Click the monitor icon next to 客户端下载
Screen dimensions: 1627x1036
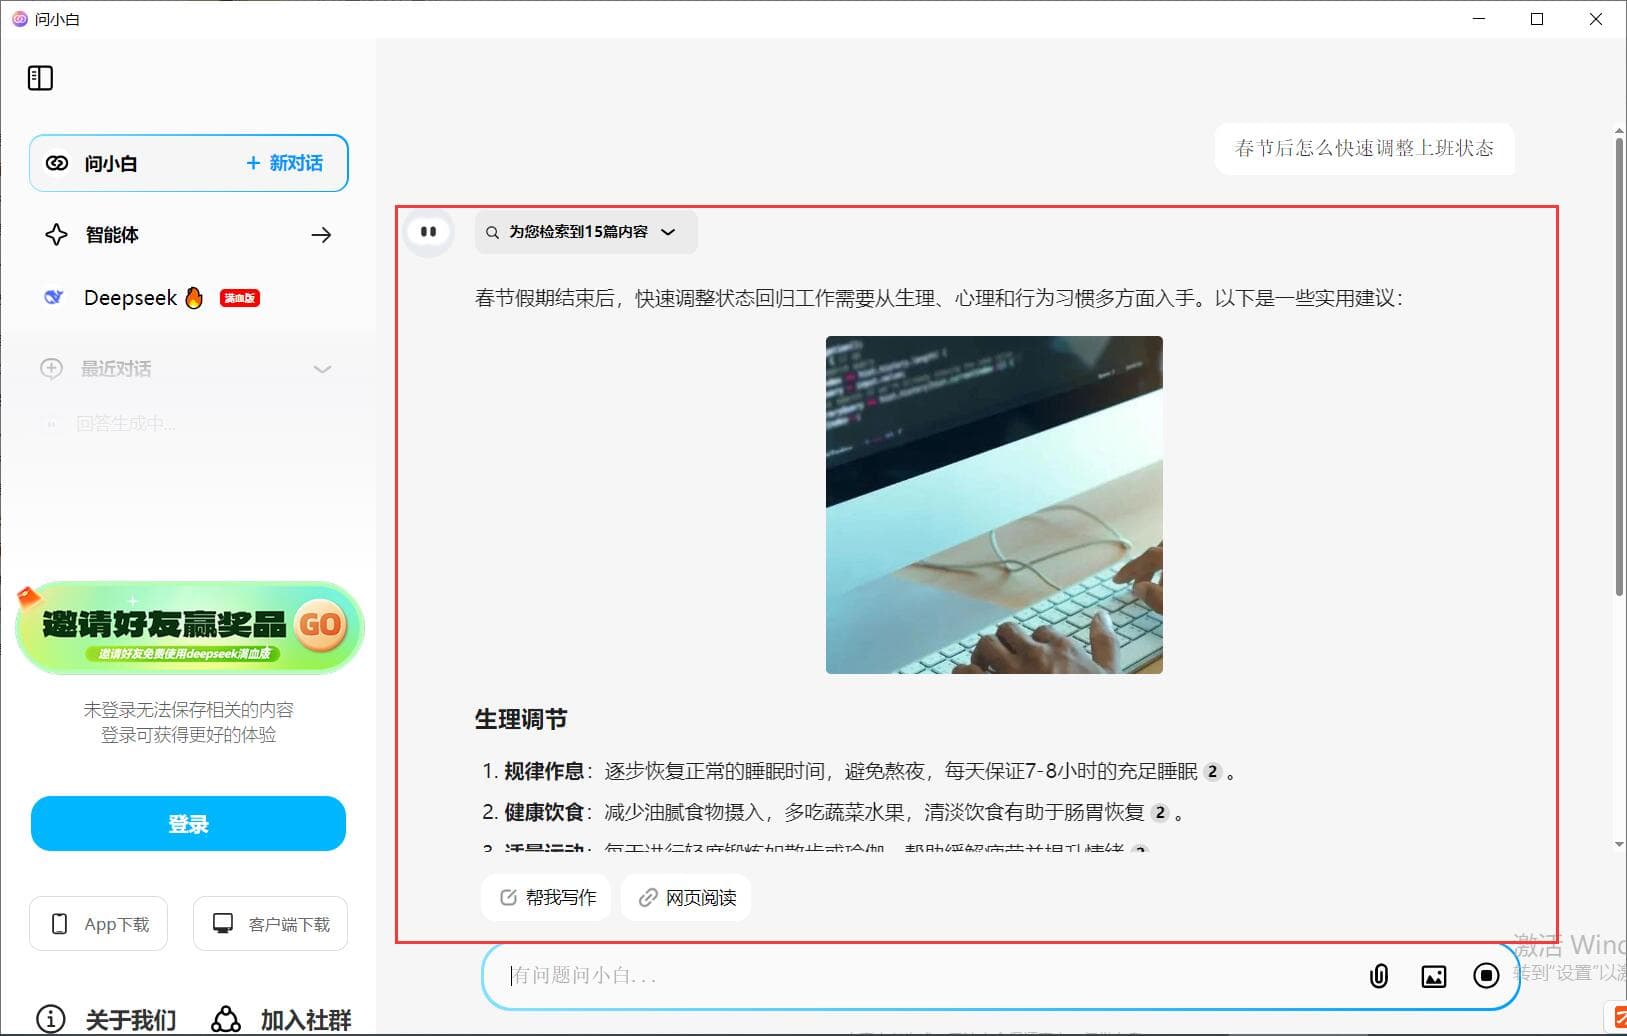(x=224, y=923)
